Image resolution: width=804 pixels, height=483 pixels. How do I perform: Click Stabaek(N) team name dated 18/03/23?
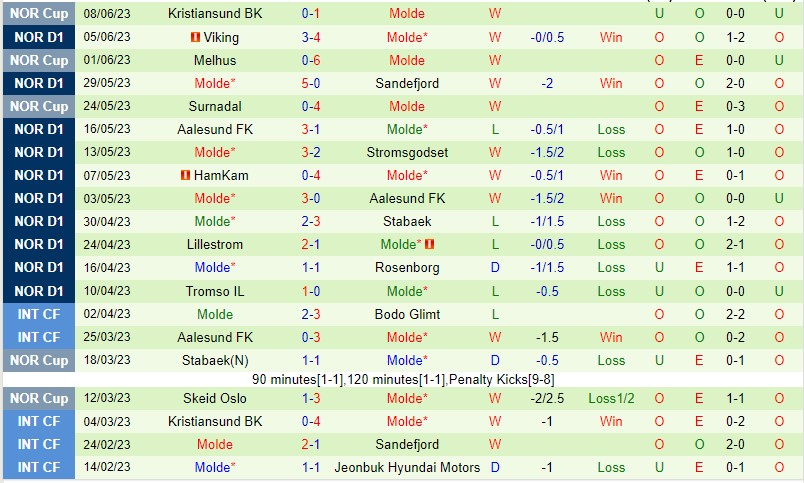(x=215, y=360)
